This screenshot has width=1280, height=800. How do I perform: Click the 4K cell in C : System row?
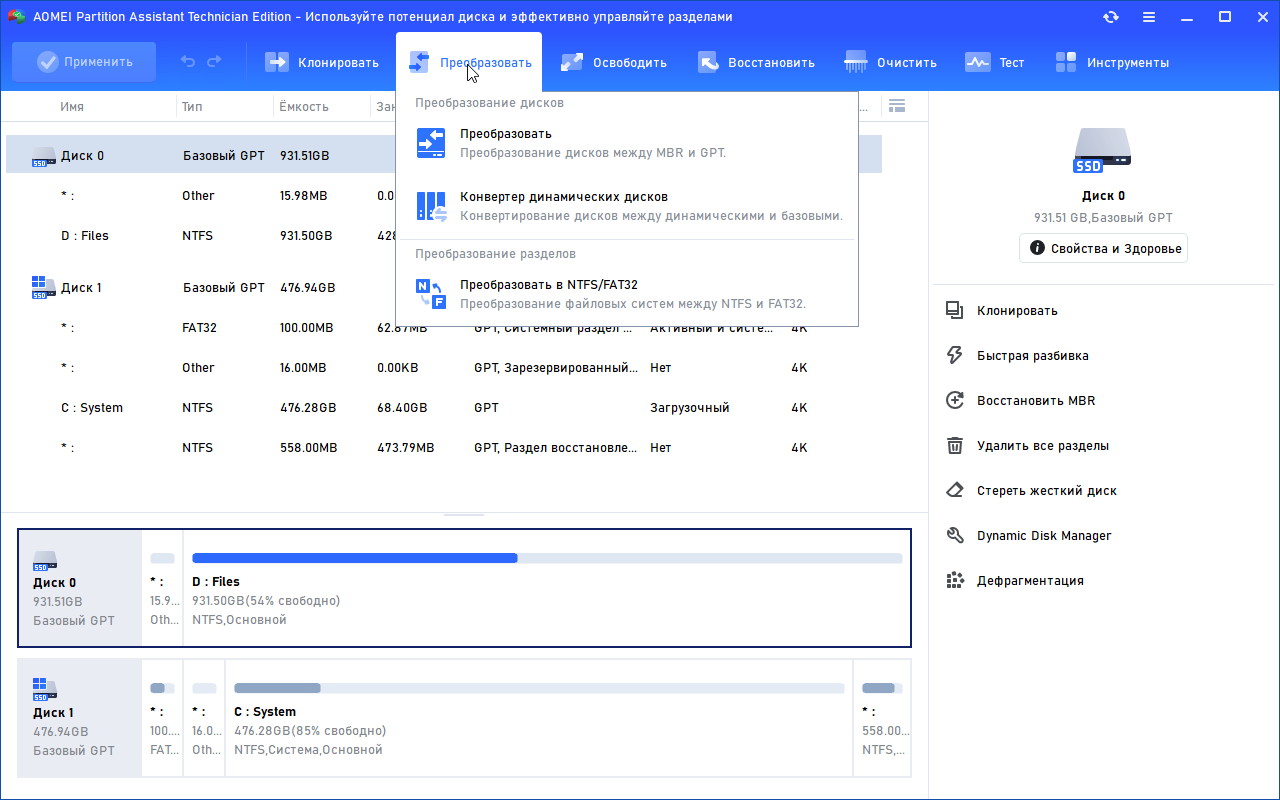799,407
